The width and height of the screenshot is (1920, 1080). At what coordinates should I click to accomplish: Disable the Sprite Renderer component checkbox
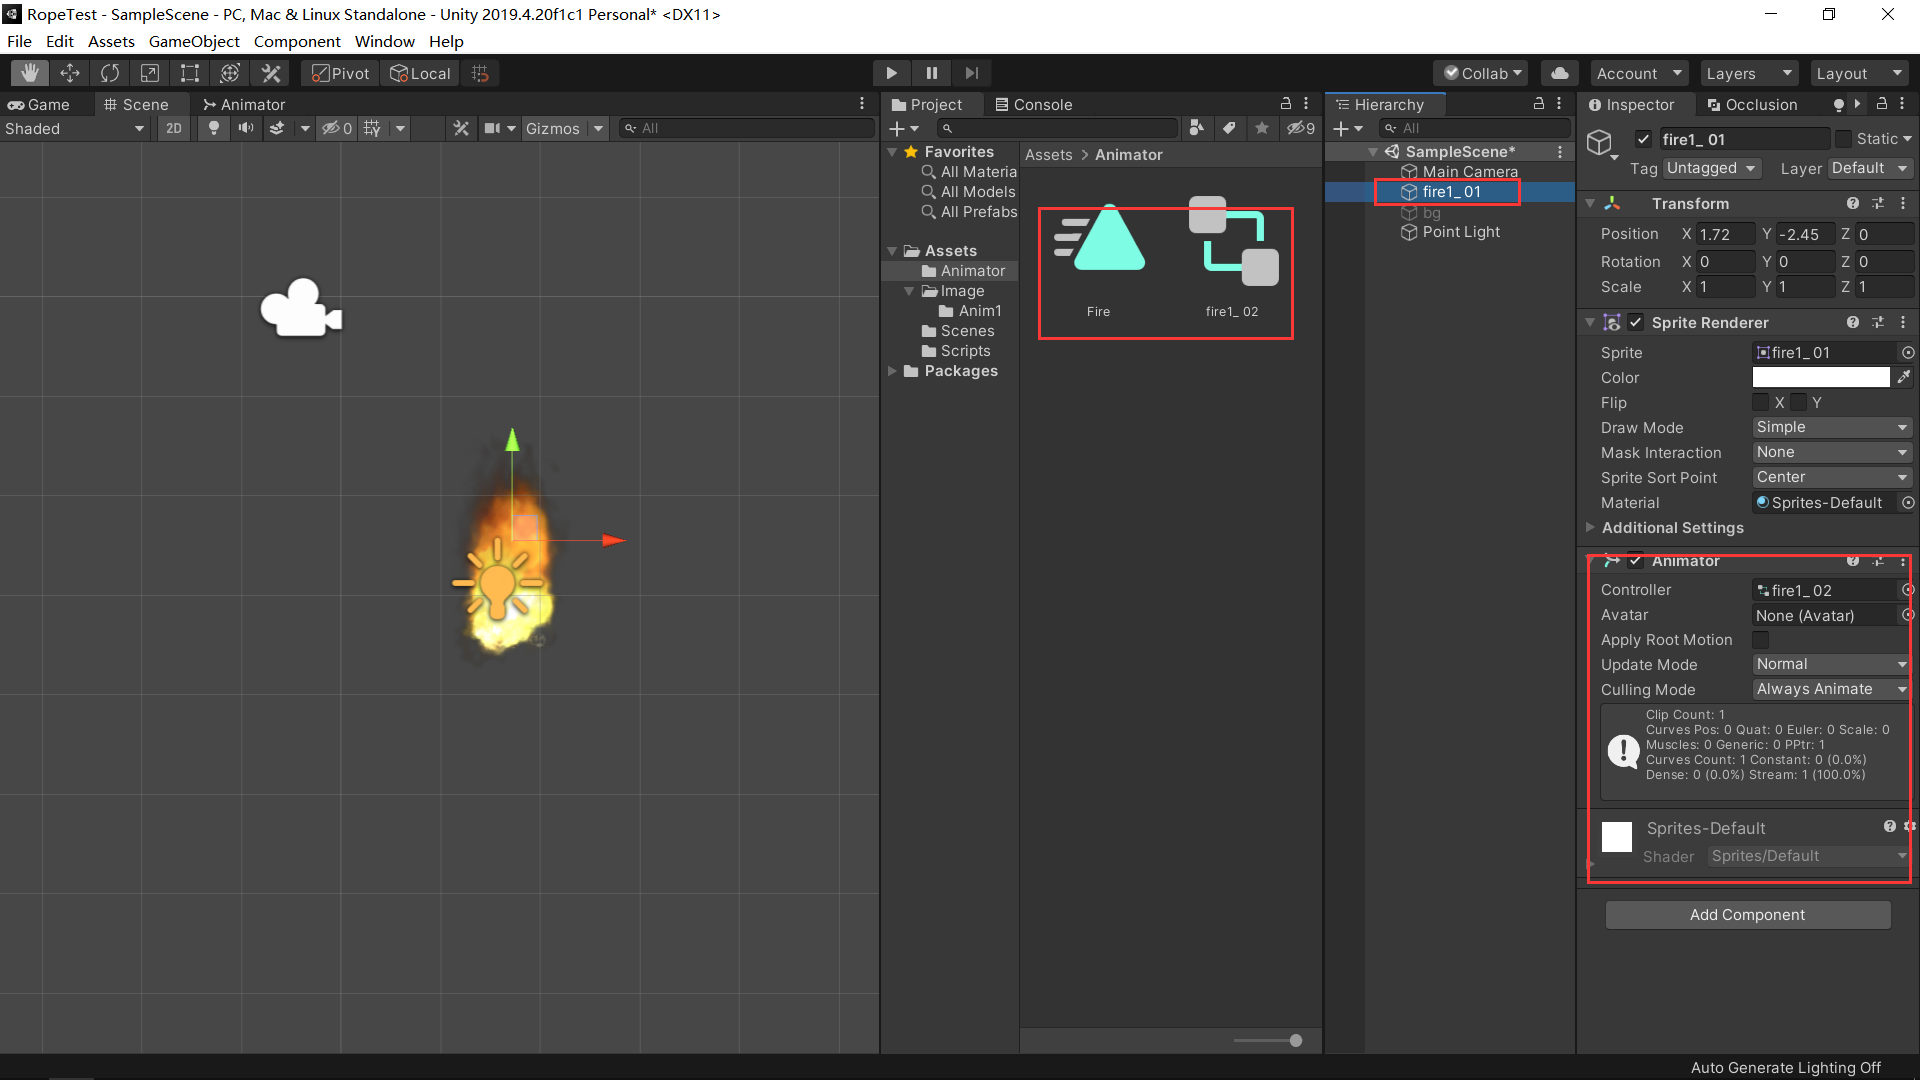click(x=1636, y=322)
